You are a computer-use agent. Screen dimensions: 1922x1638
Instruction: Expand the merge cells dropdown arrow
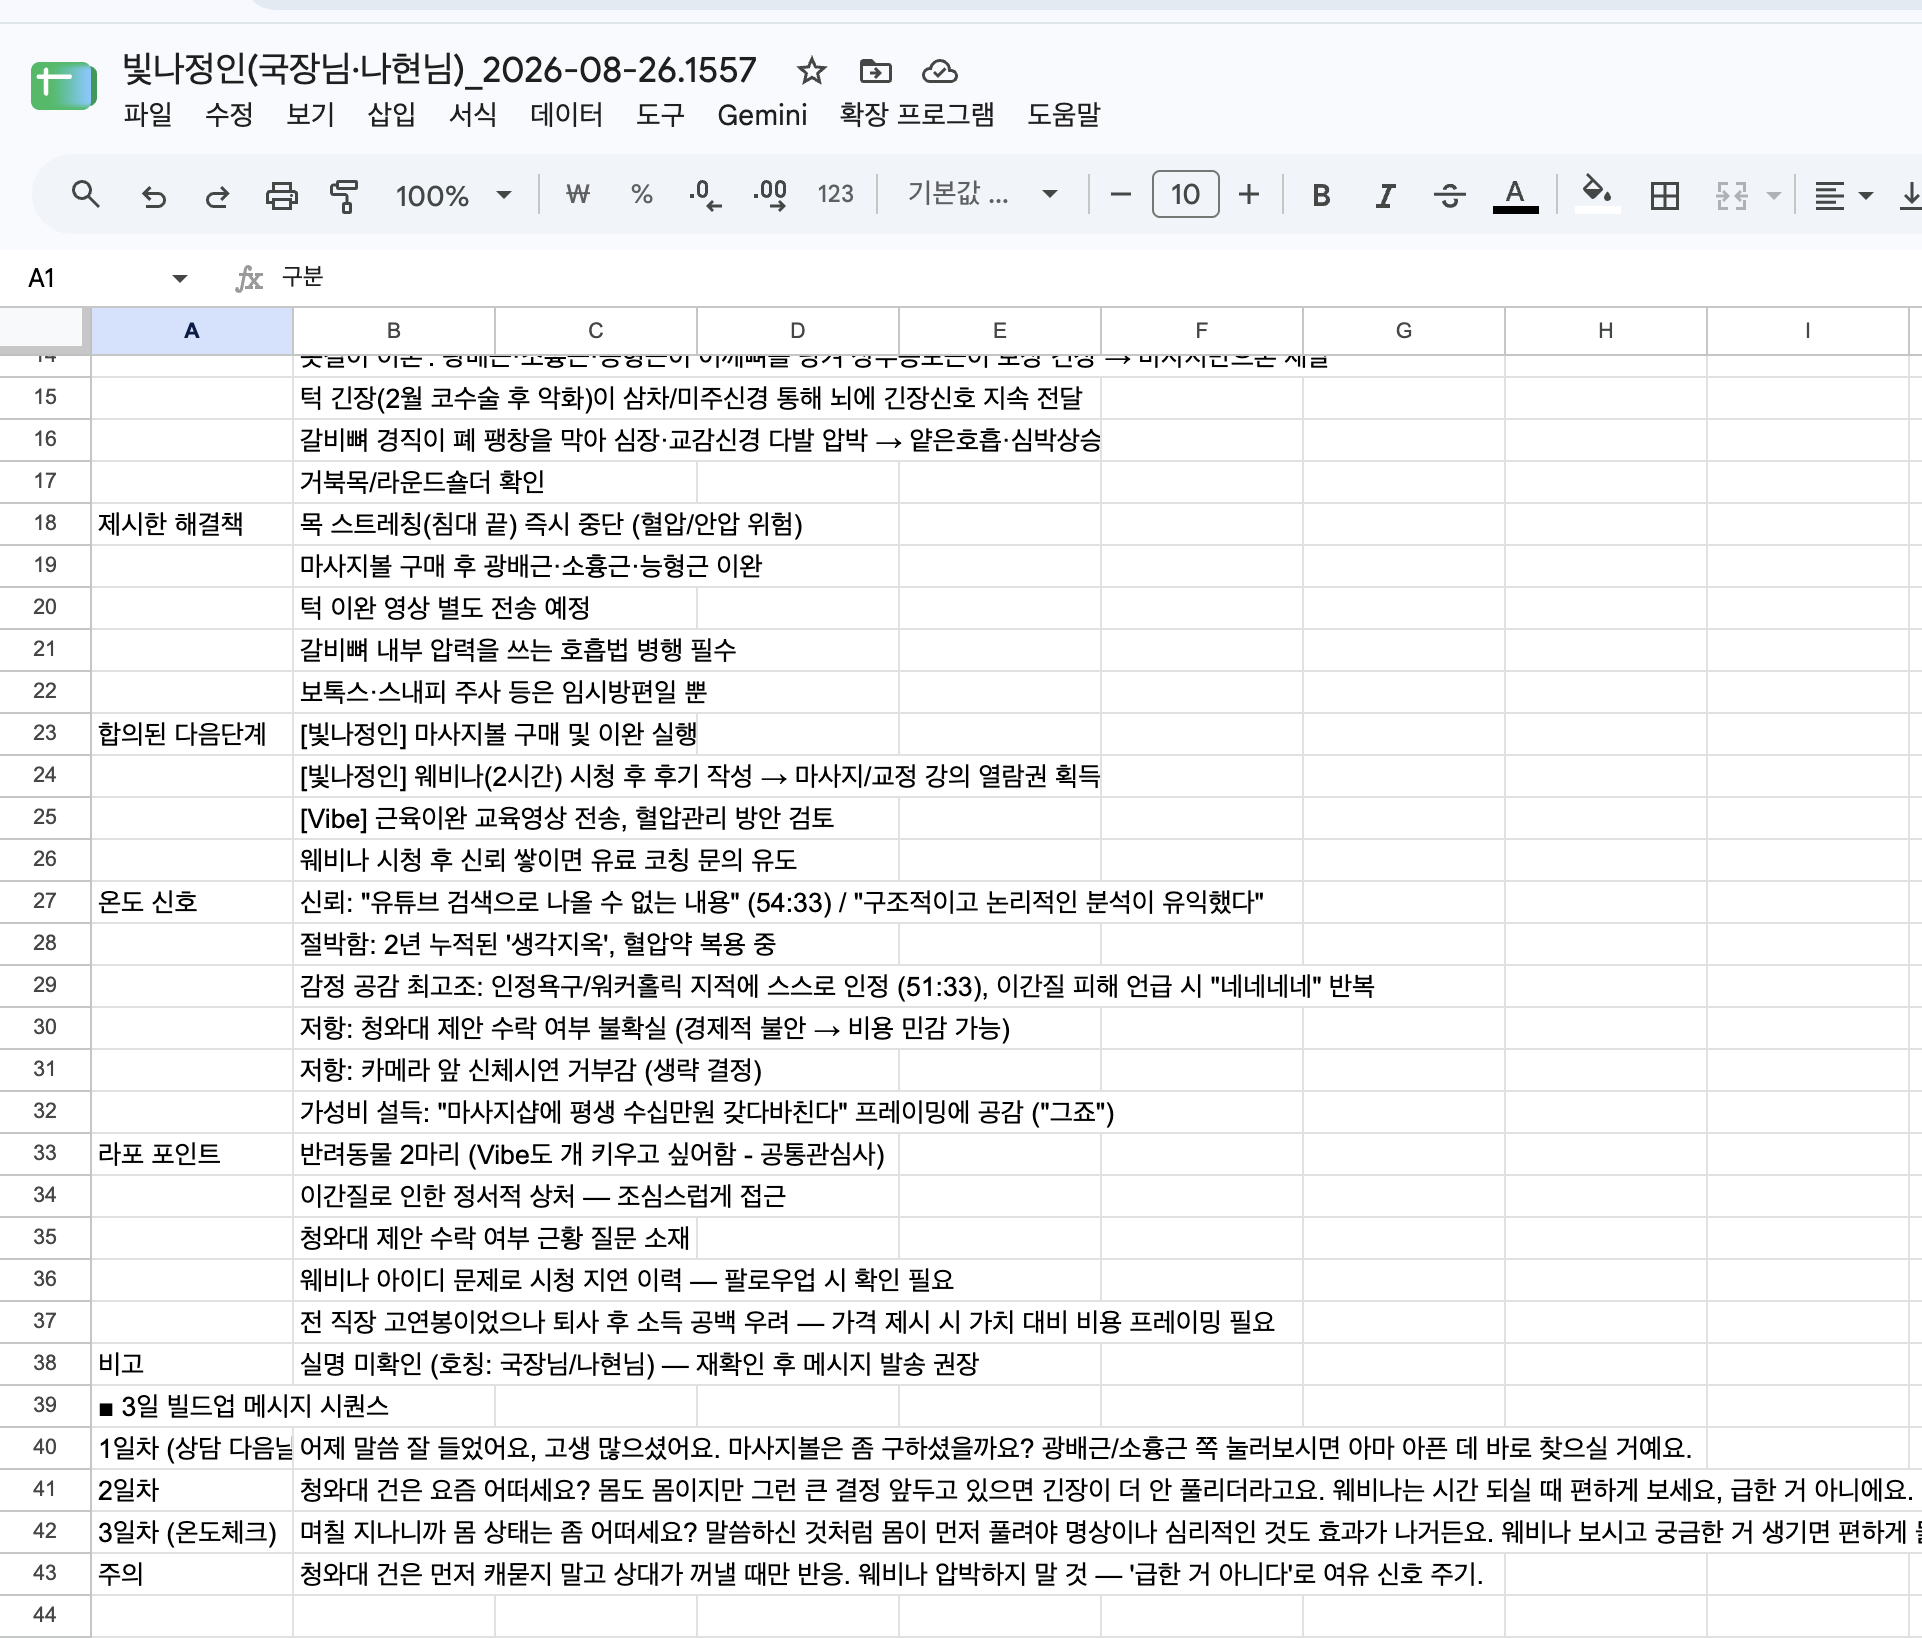click(1774, 195)
